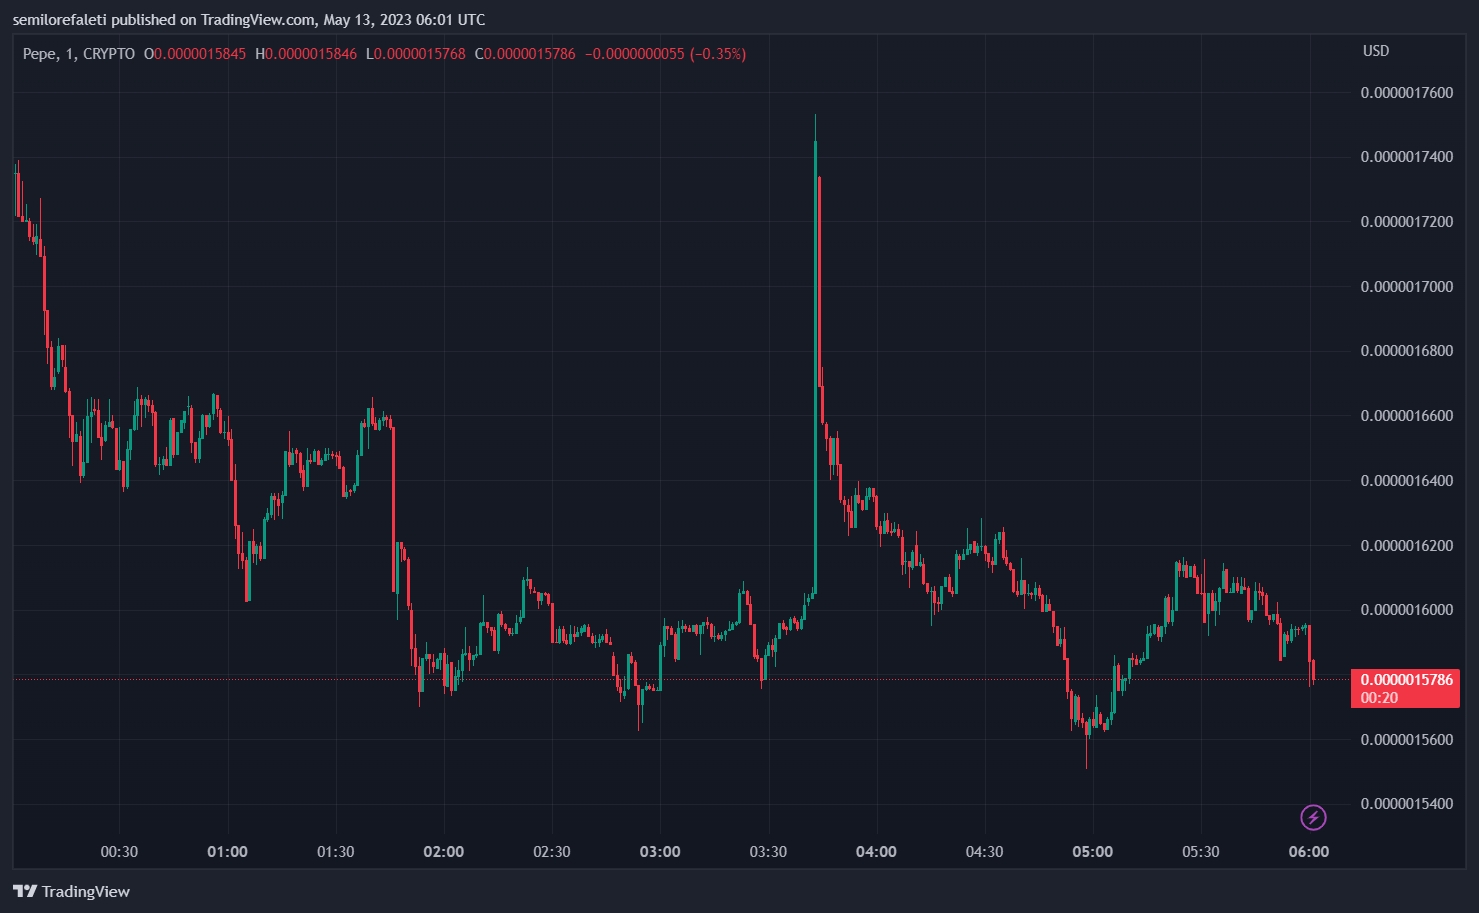Screen dimensions: 1479x913
Task: Click the purple lightning bolt icon
Action: (1313, 818)
